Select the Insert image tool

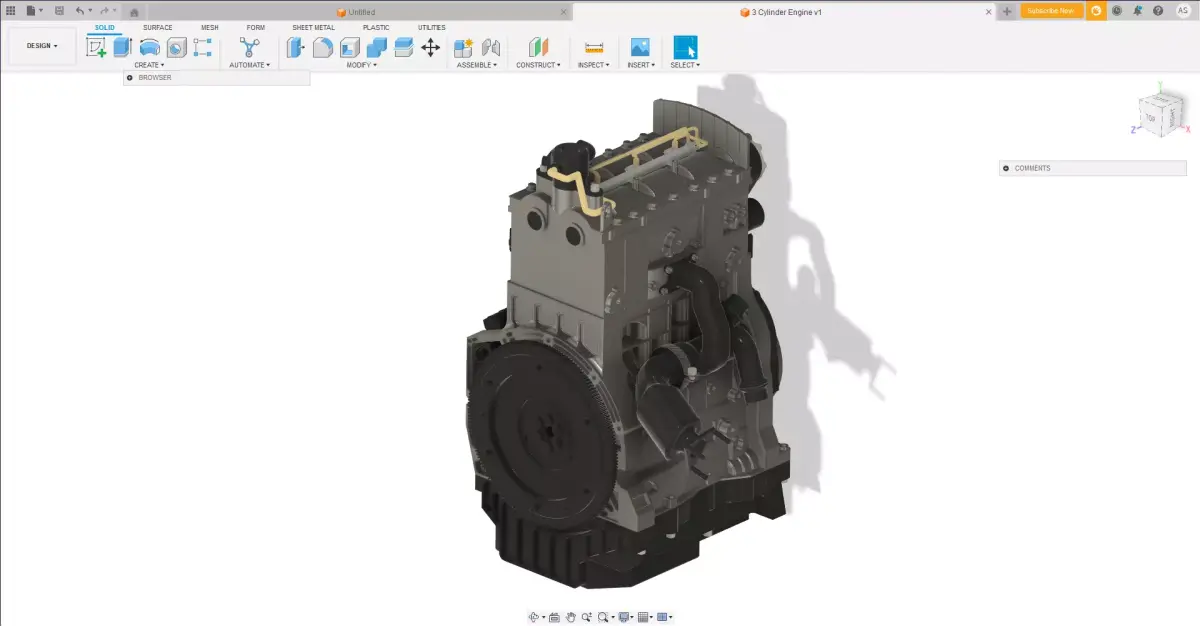[643, 46]
